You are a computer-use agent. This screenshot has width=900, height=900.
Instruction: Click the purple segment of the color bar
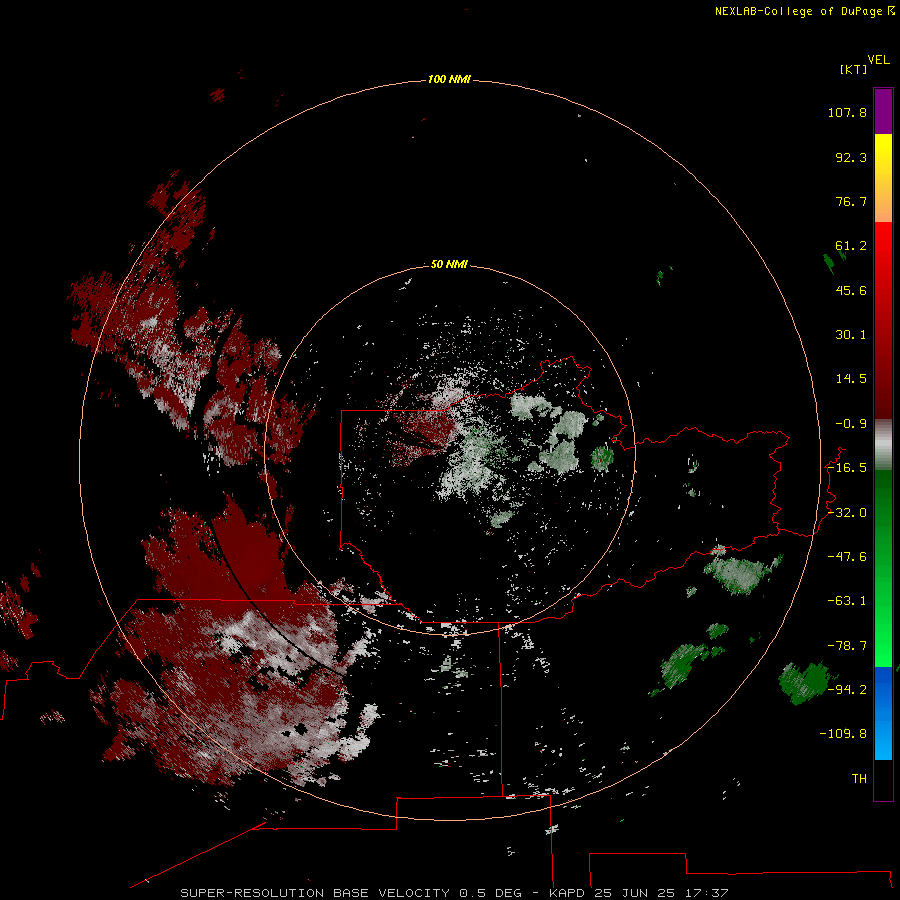(883, 111)
